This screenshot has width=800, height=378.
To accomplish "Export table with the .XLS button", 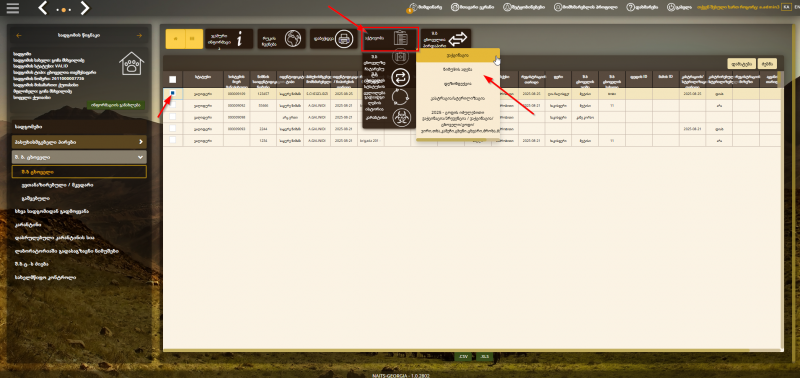I will [484, 357].
